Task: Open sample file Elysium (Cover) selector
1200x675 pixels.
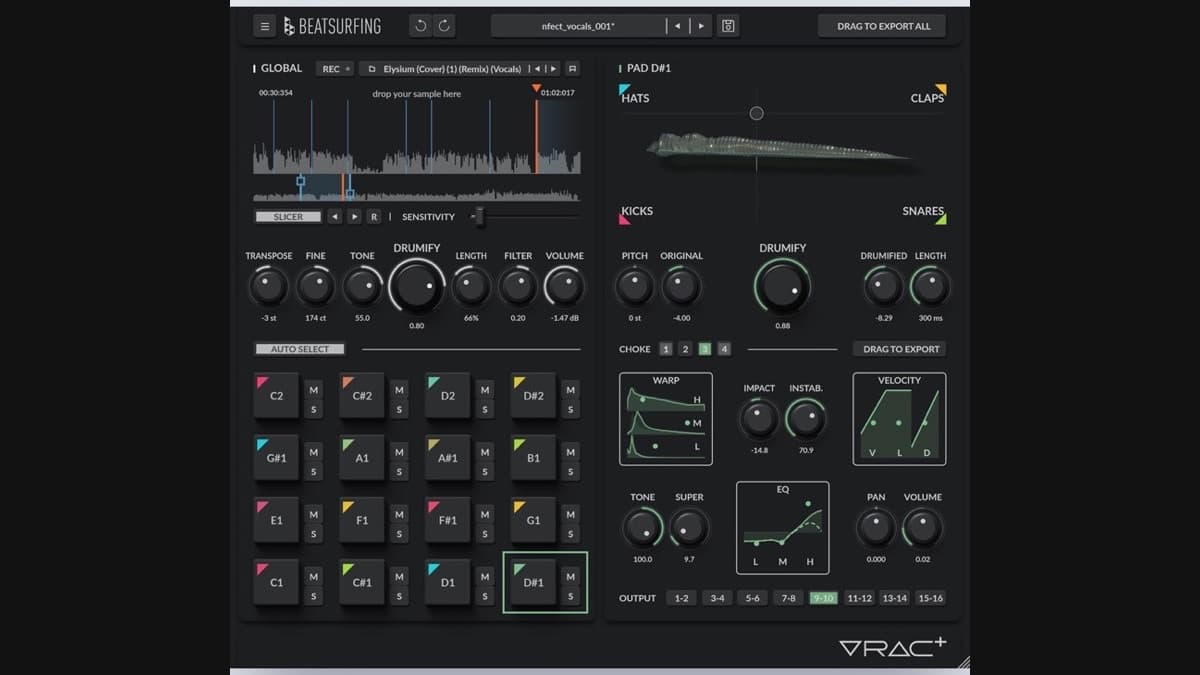Action: pos(444,69)
